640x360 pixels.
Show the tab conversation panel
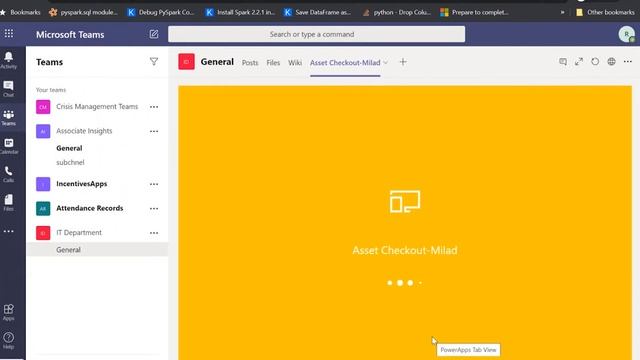tap(563, 62)
